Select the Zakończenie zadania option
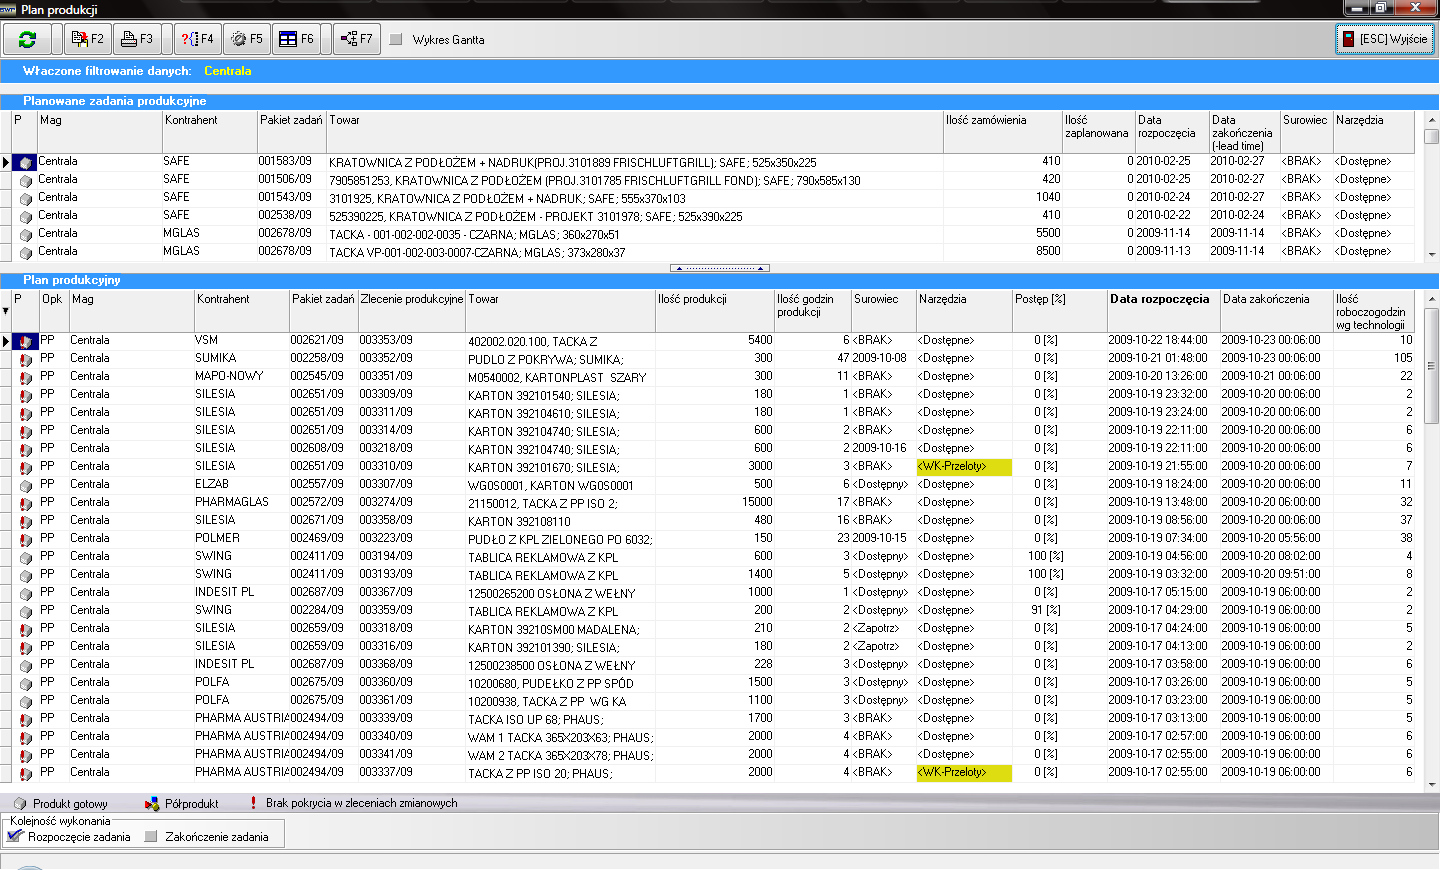This screenshot has width=1440, height=870. pyautogui.click(x=152, y=837)
